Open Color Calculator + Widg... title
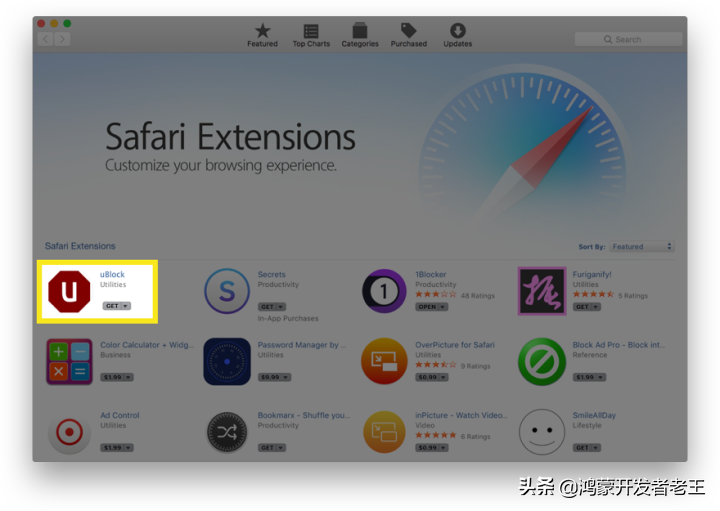The width and height of the screenshot is (720, 511). (x=147, y=345)
